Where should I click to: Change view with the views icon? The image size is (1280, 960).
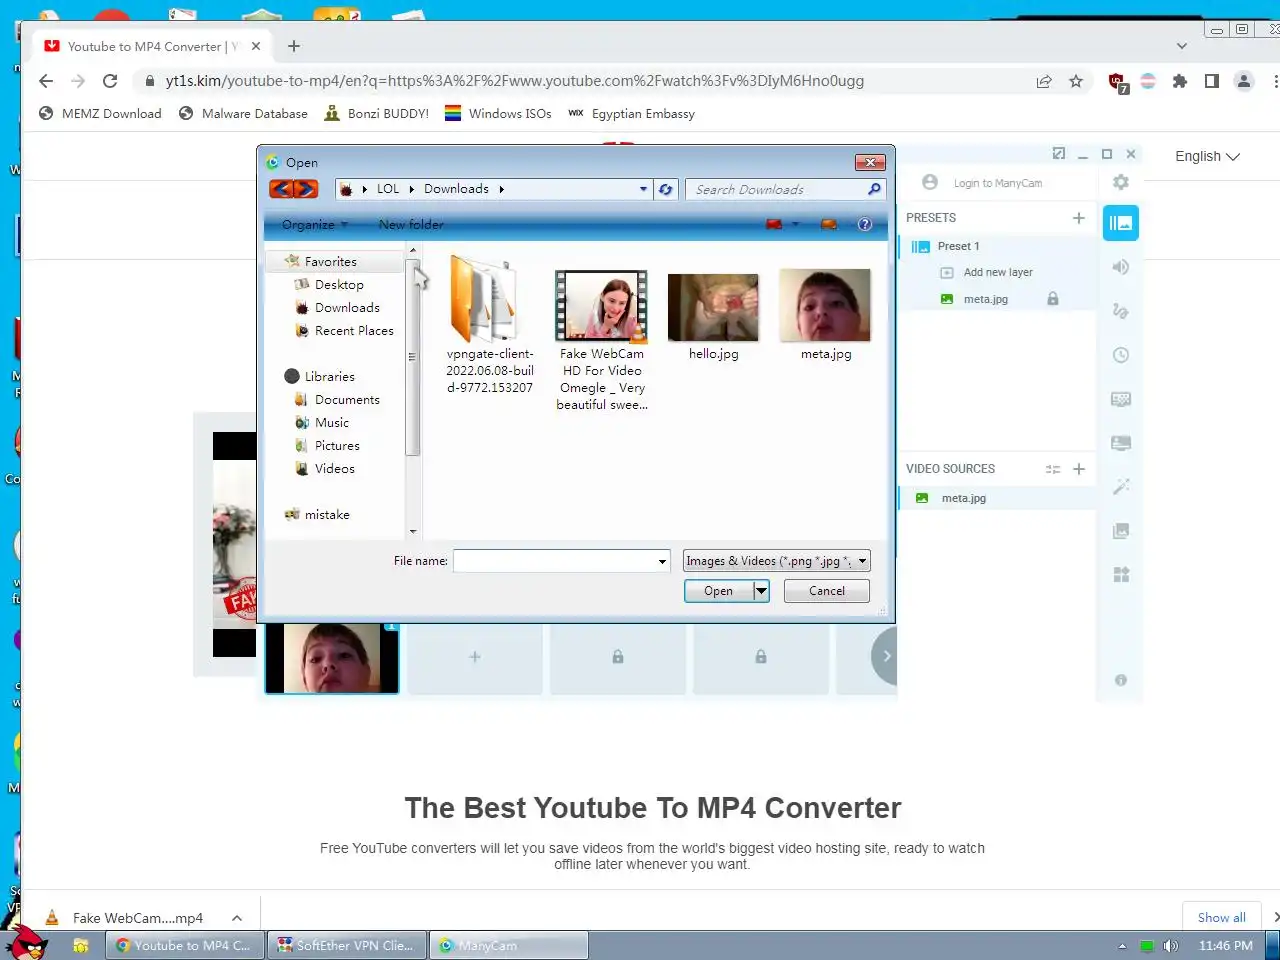point(774,224)
